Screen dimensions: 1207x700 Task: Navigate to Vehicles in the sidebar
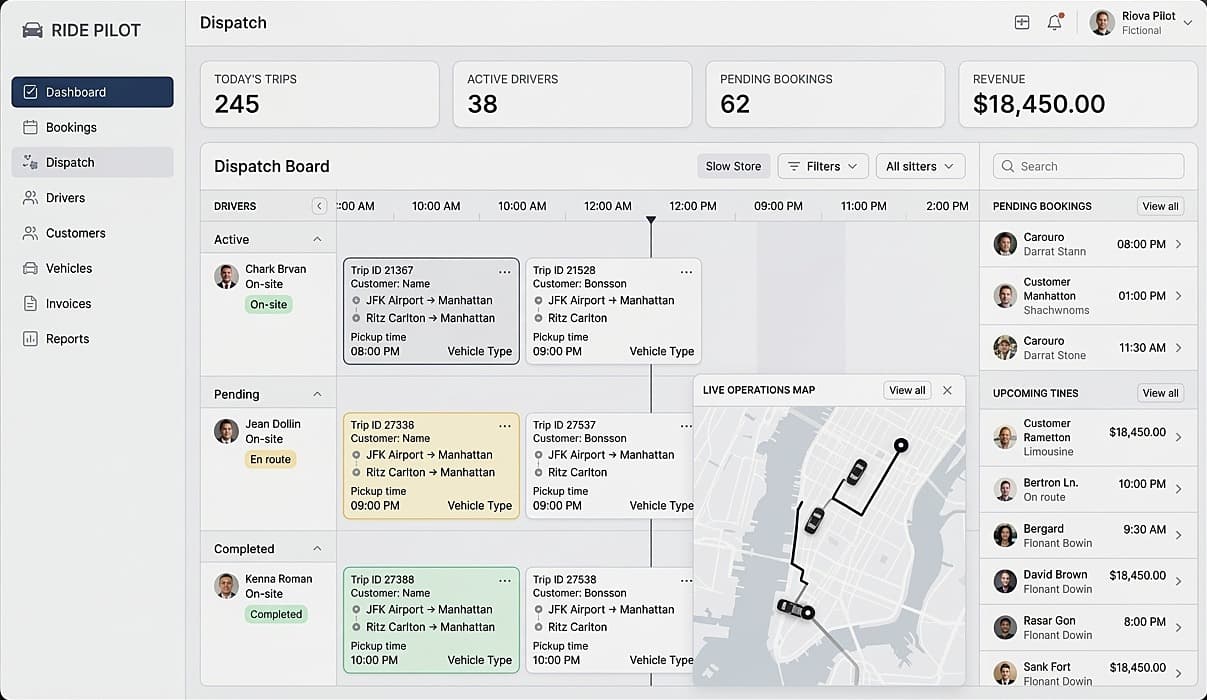(92, 268)
